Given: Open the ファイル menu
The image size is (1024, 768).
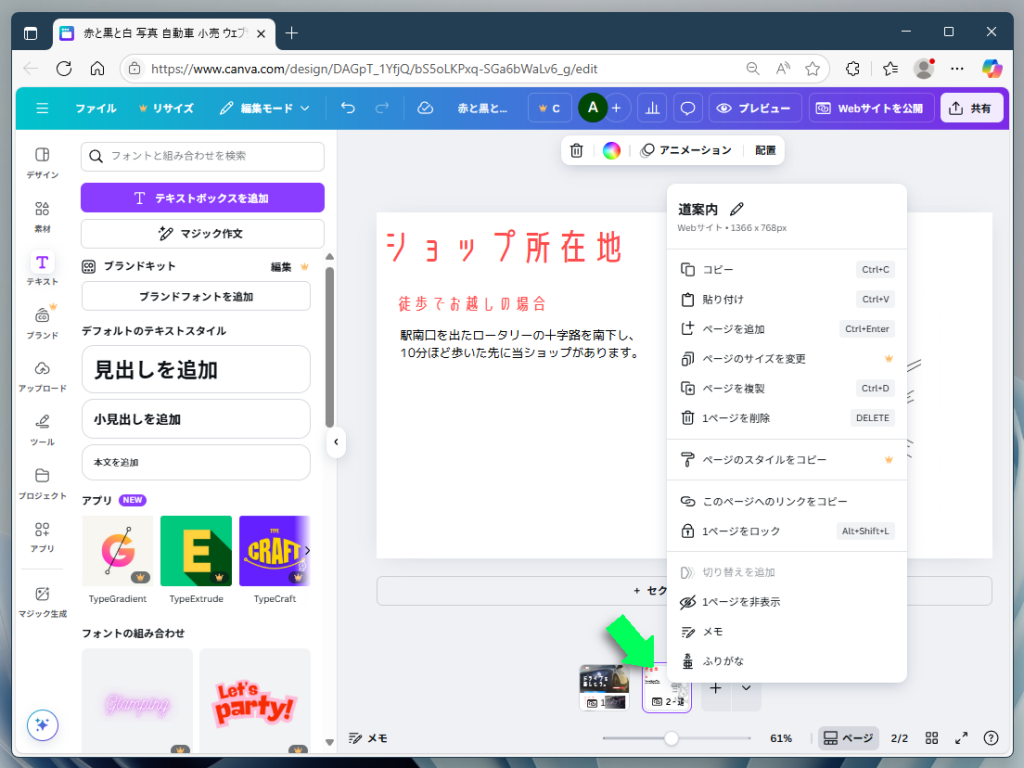Looking at the screenshot, I should (x=96, y=108).
